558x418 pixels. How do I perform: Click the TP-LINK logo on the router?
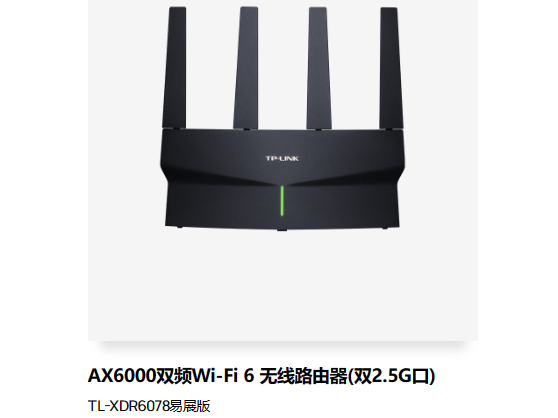coord(282,158)
